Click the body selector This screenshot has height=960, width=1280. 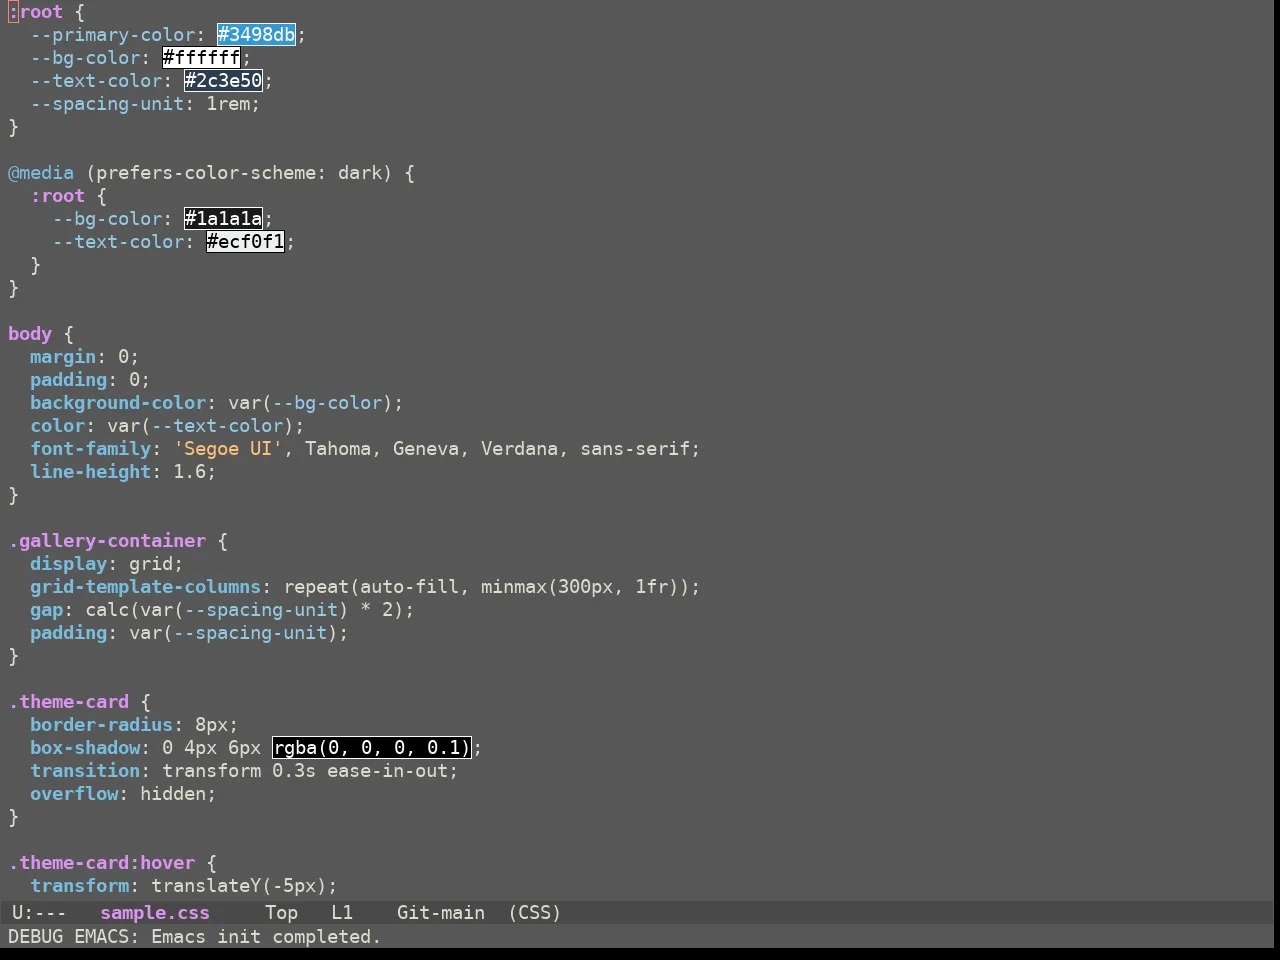pos(30,334)
